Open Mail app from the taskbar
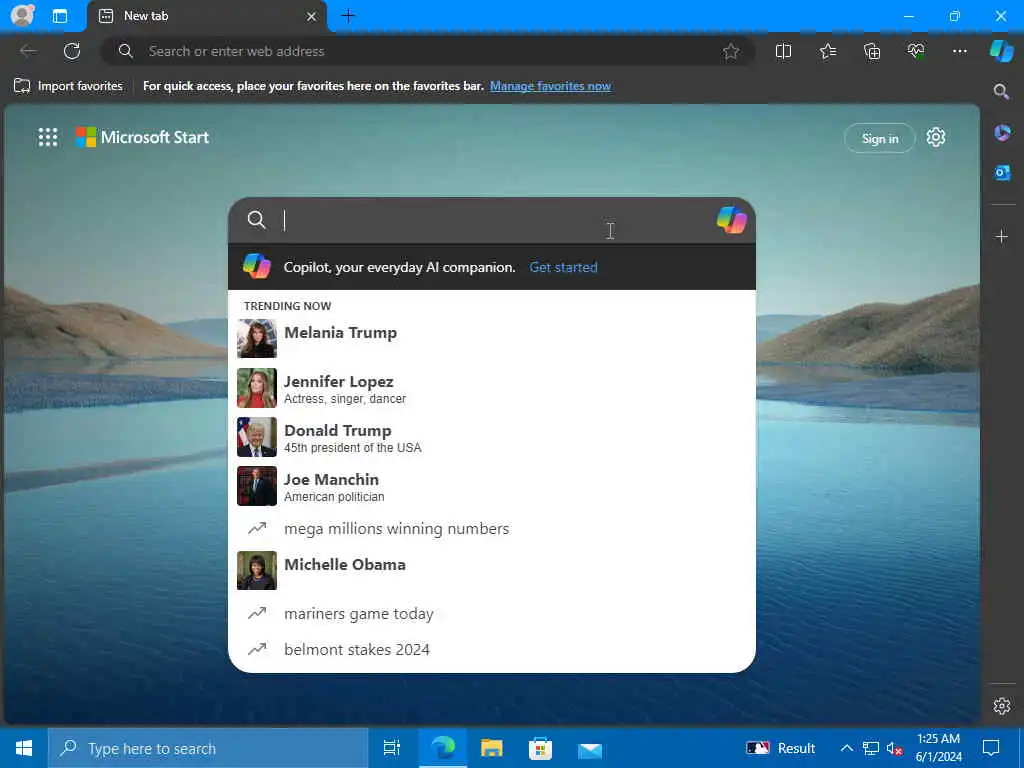This screenshot has height=768, width=1024. click(x=590, y=750)
